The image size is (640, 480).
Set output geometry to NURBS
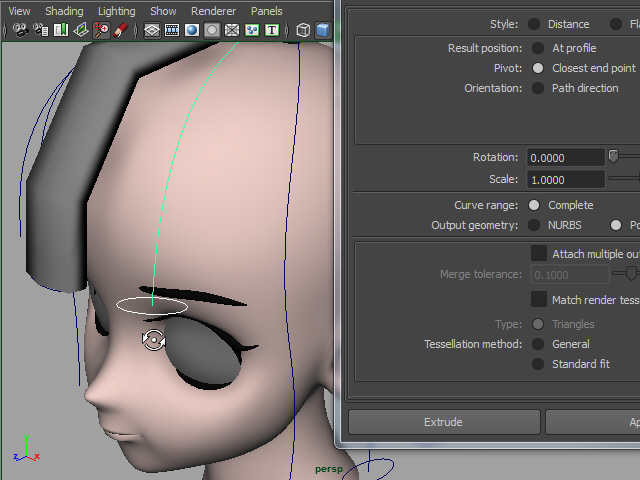(x=535, y=225)
